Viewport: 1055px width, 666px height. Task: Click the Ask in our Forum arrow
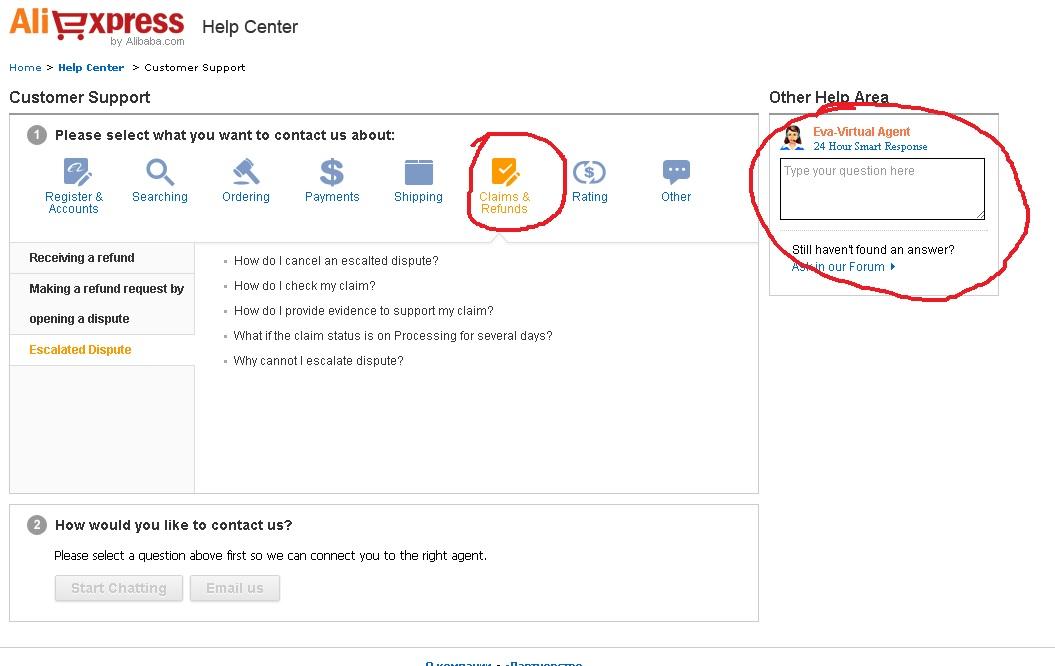(893, 266)
